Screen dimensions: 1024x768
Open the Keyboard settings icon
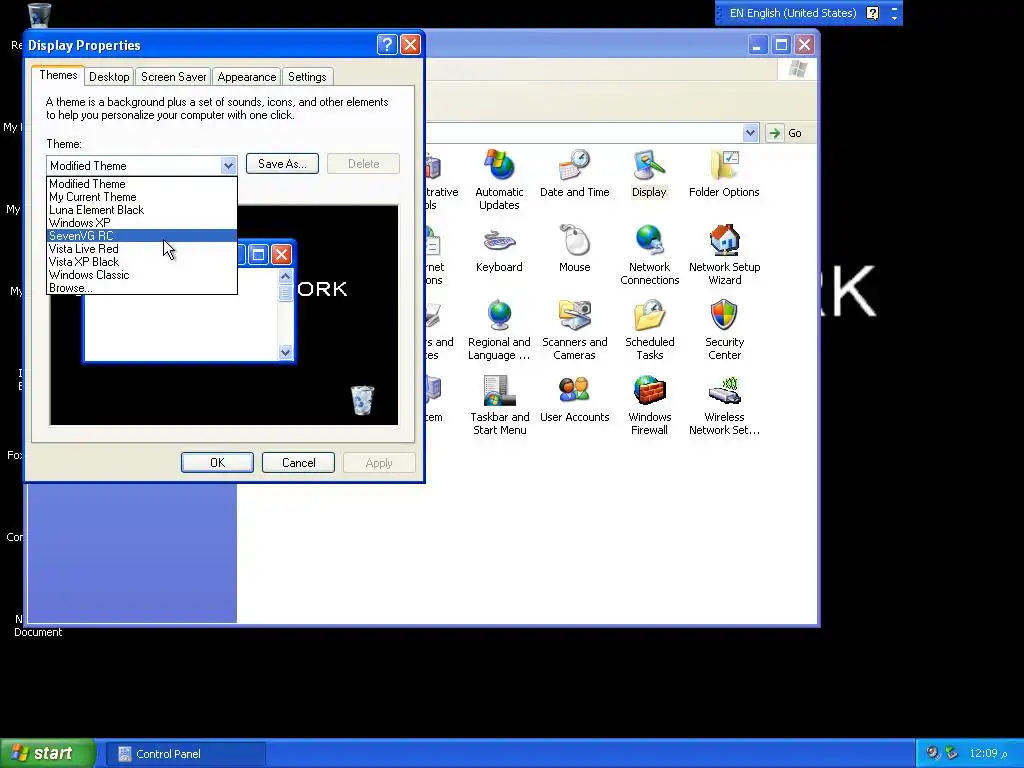pyautogui.click(x=499, y=248)
